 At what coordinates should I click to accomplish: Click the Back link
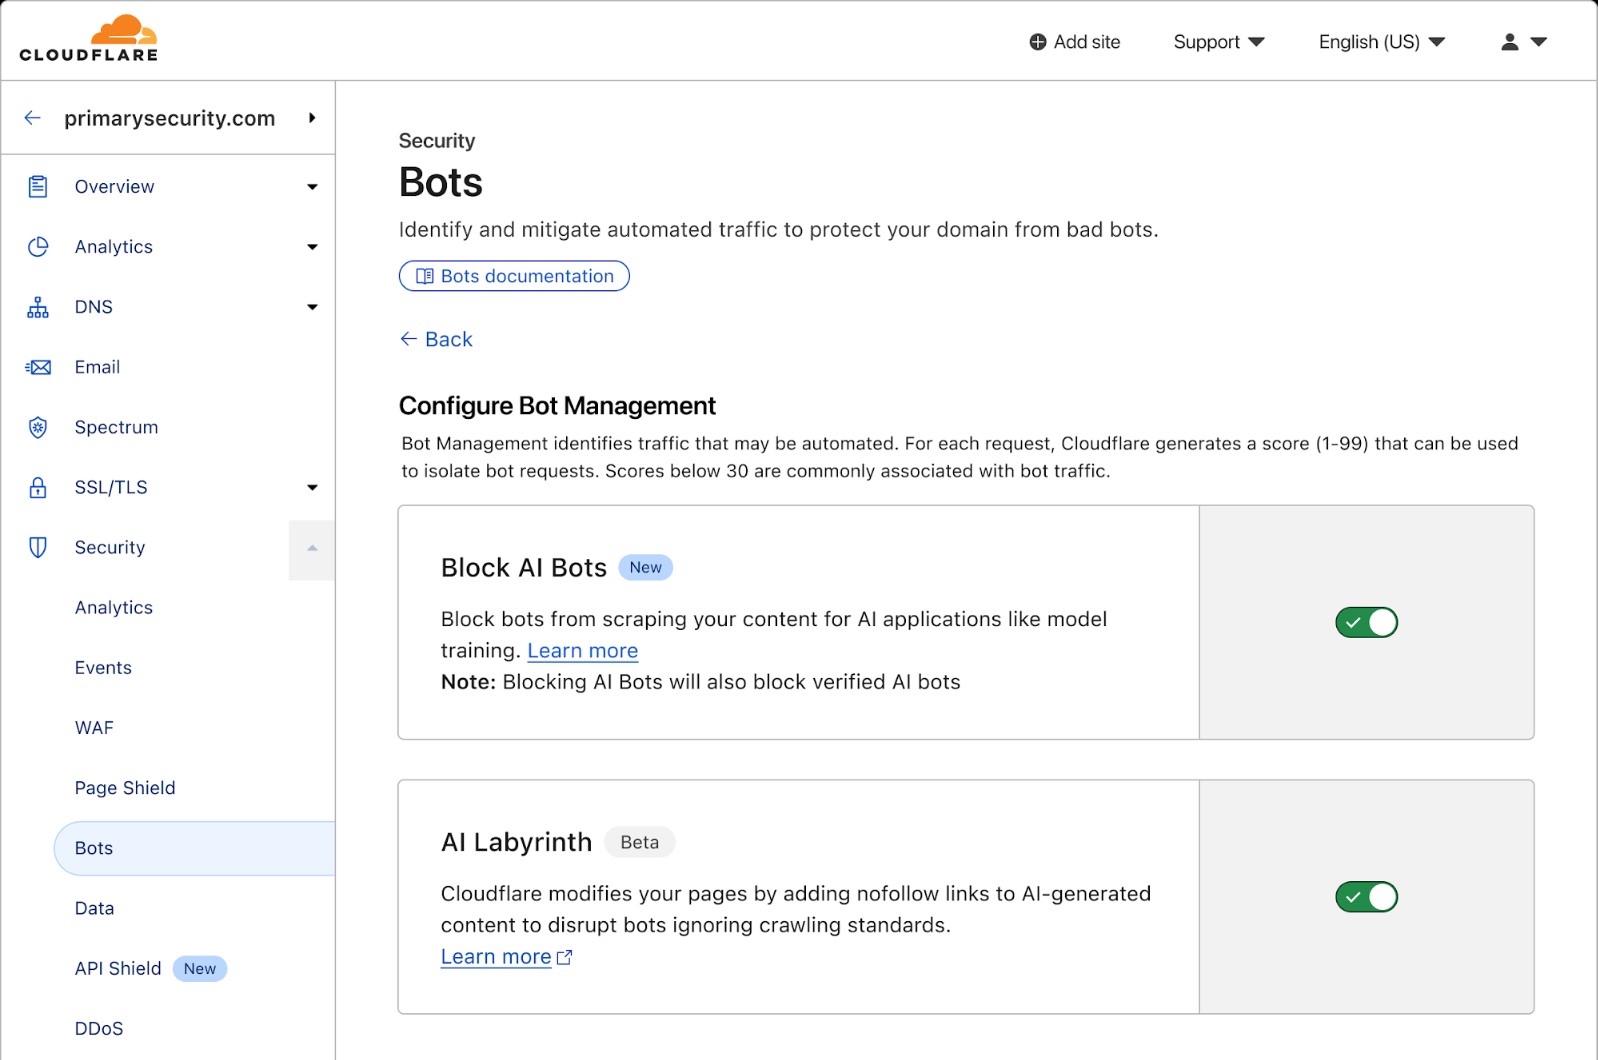[x=437, y=339]
